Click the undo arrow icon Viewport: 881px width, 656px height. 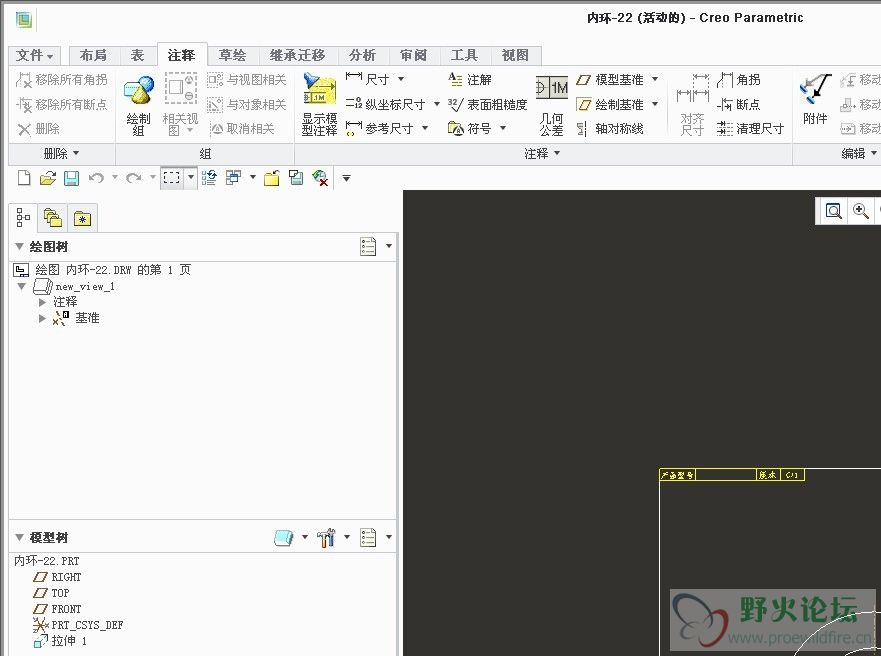pos(96,178)
